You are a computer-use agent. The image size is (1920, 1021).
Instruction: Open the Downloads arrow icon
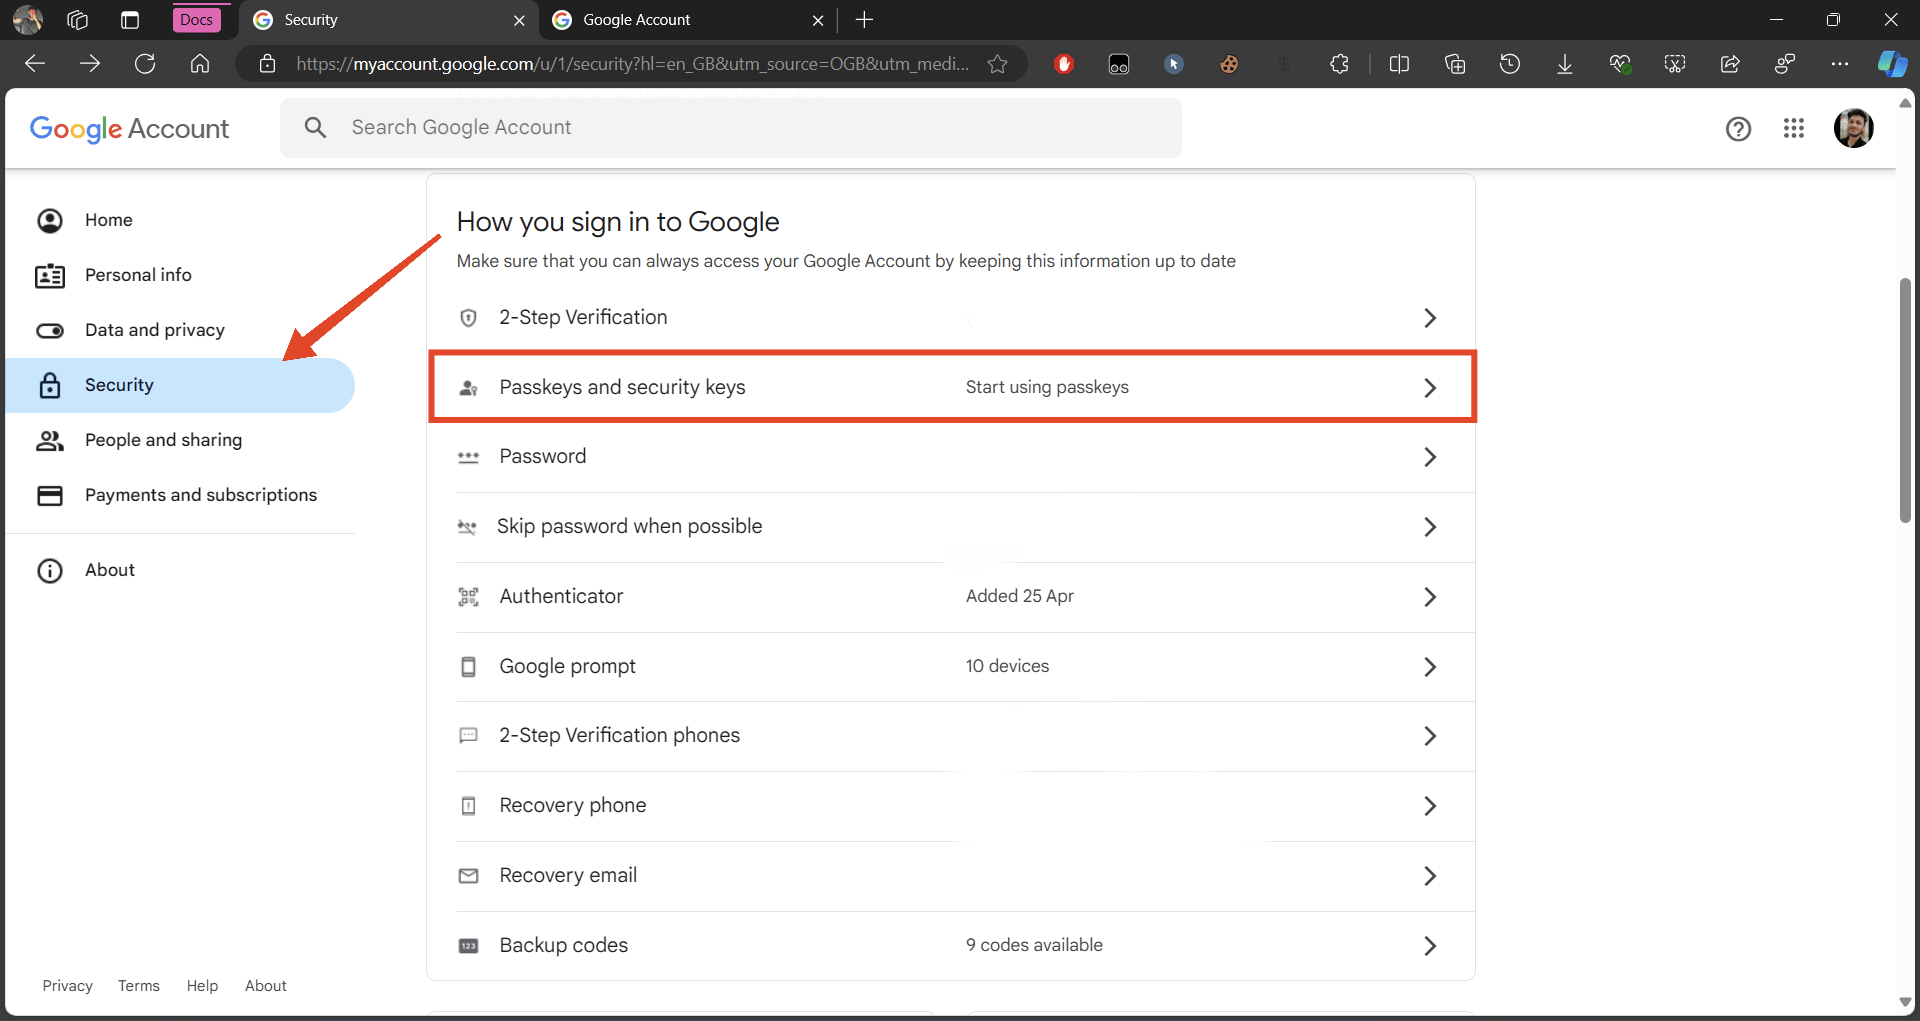[1564, 64]
